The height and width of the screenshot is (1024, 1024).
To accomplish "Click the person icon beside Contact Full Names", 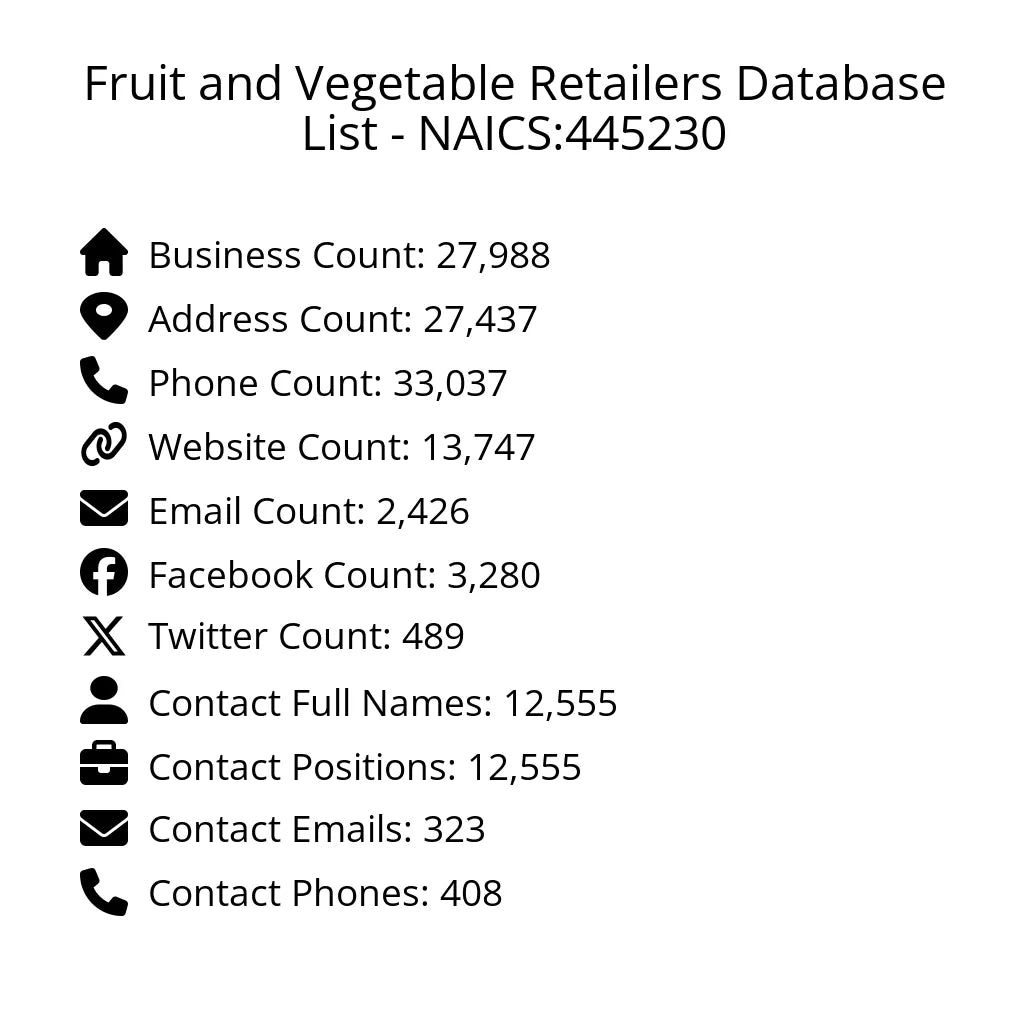I will click(104, 701).
